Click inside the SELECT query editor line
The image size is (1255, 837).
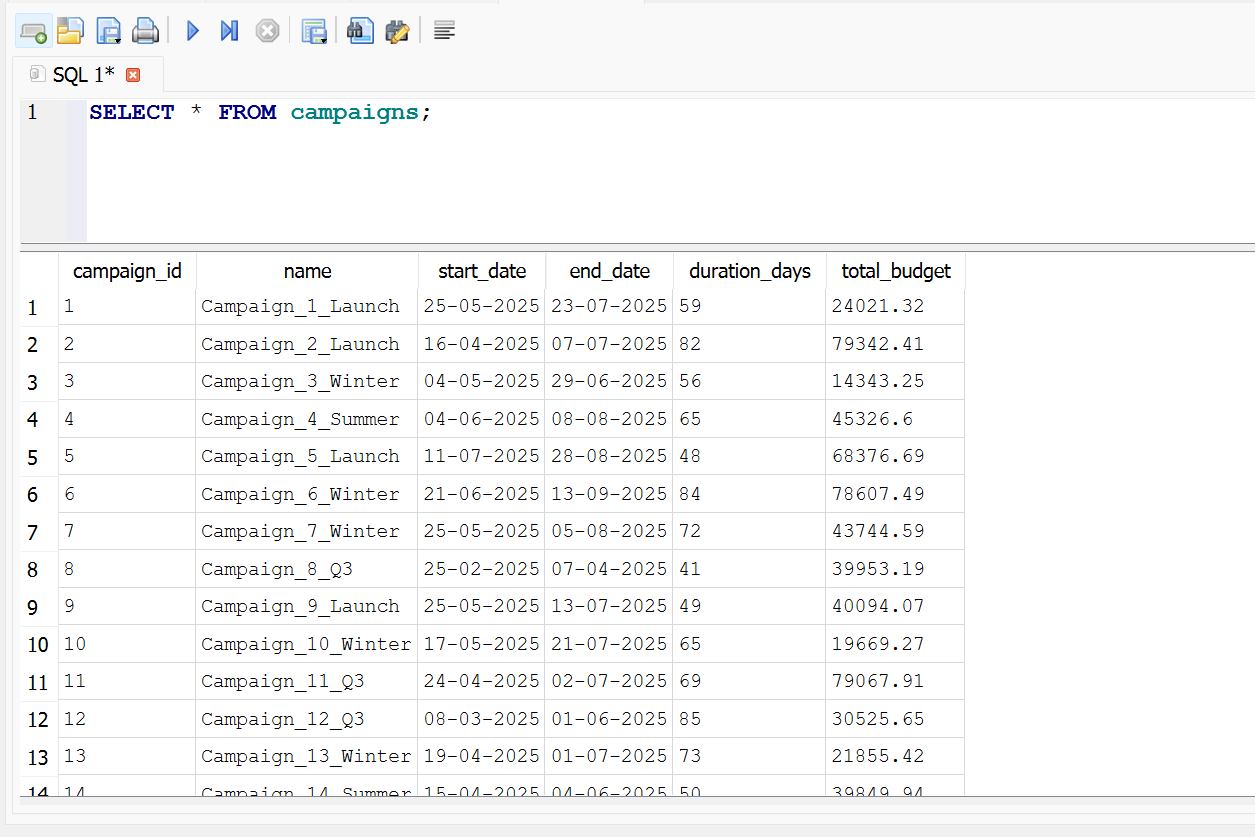500,113
